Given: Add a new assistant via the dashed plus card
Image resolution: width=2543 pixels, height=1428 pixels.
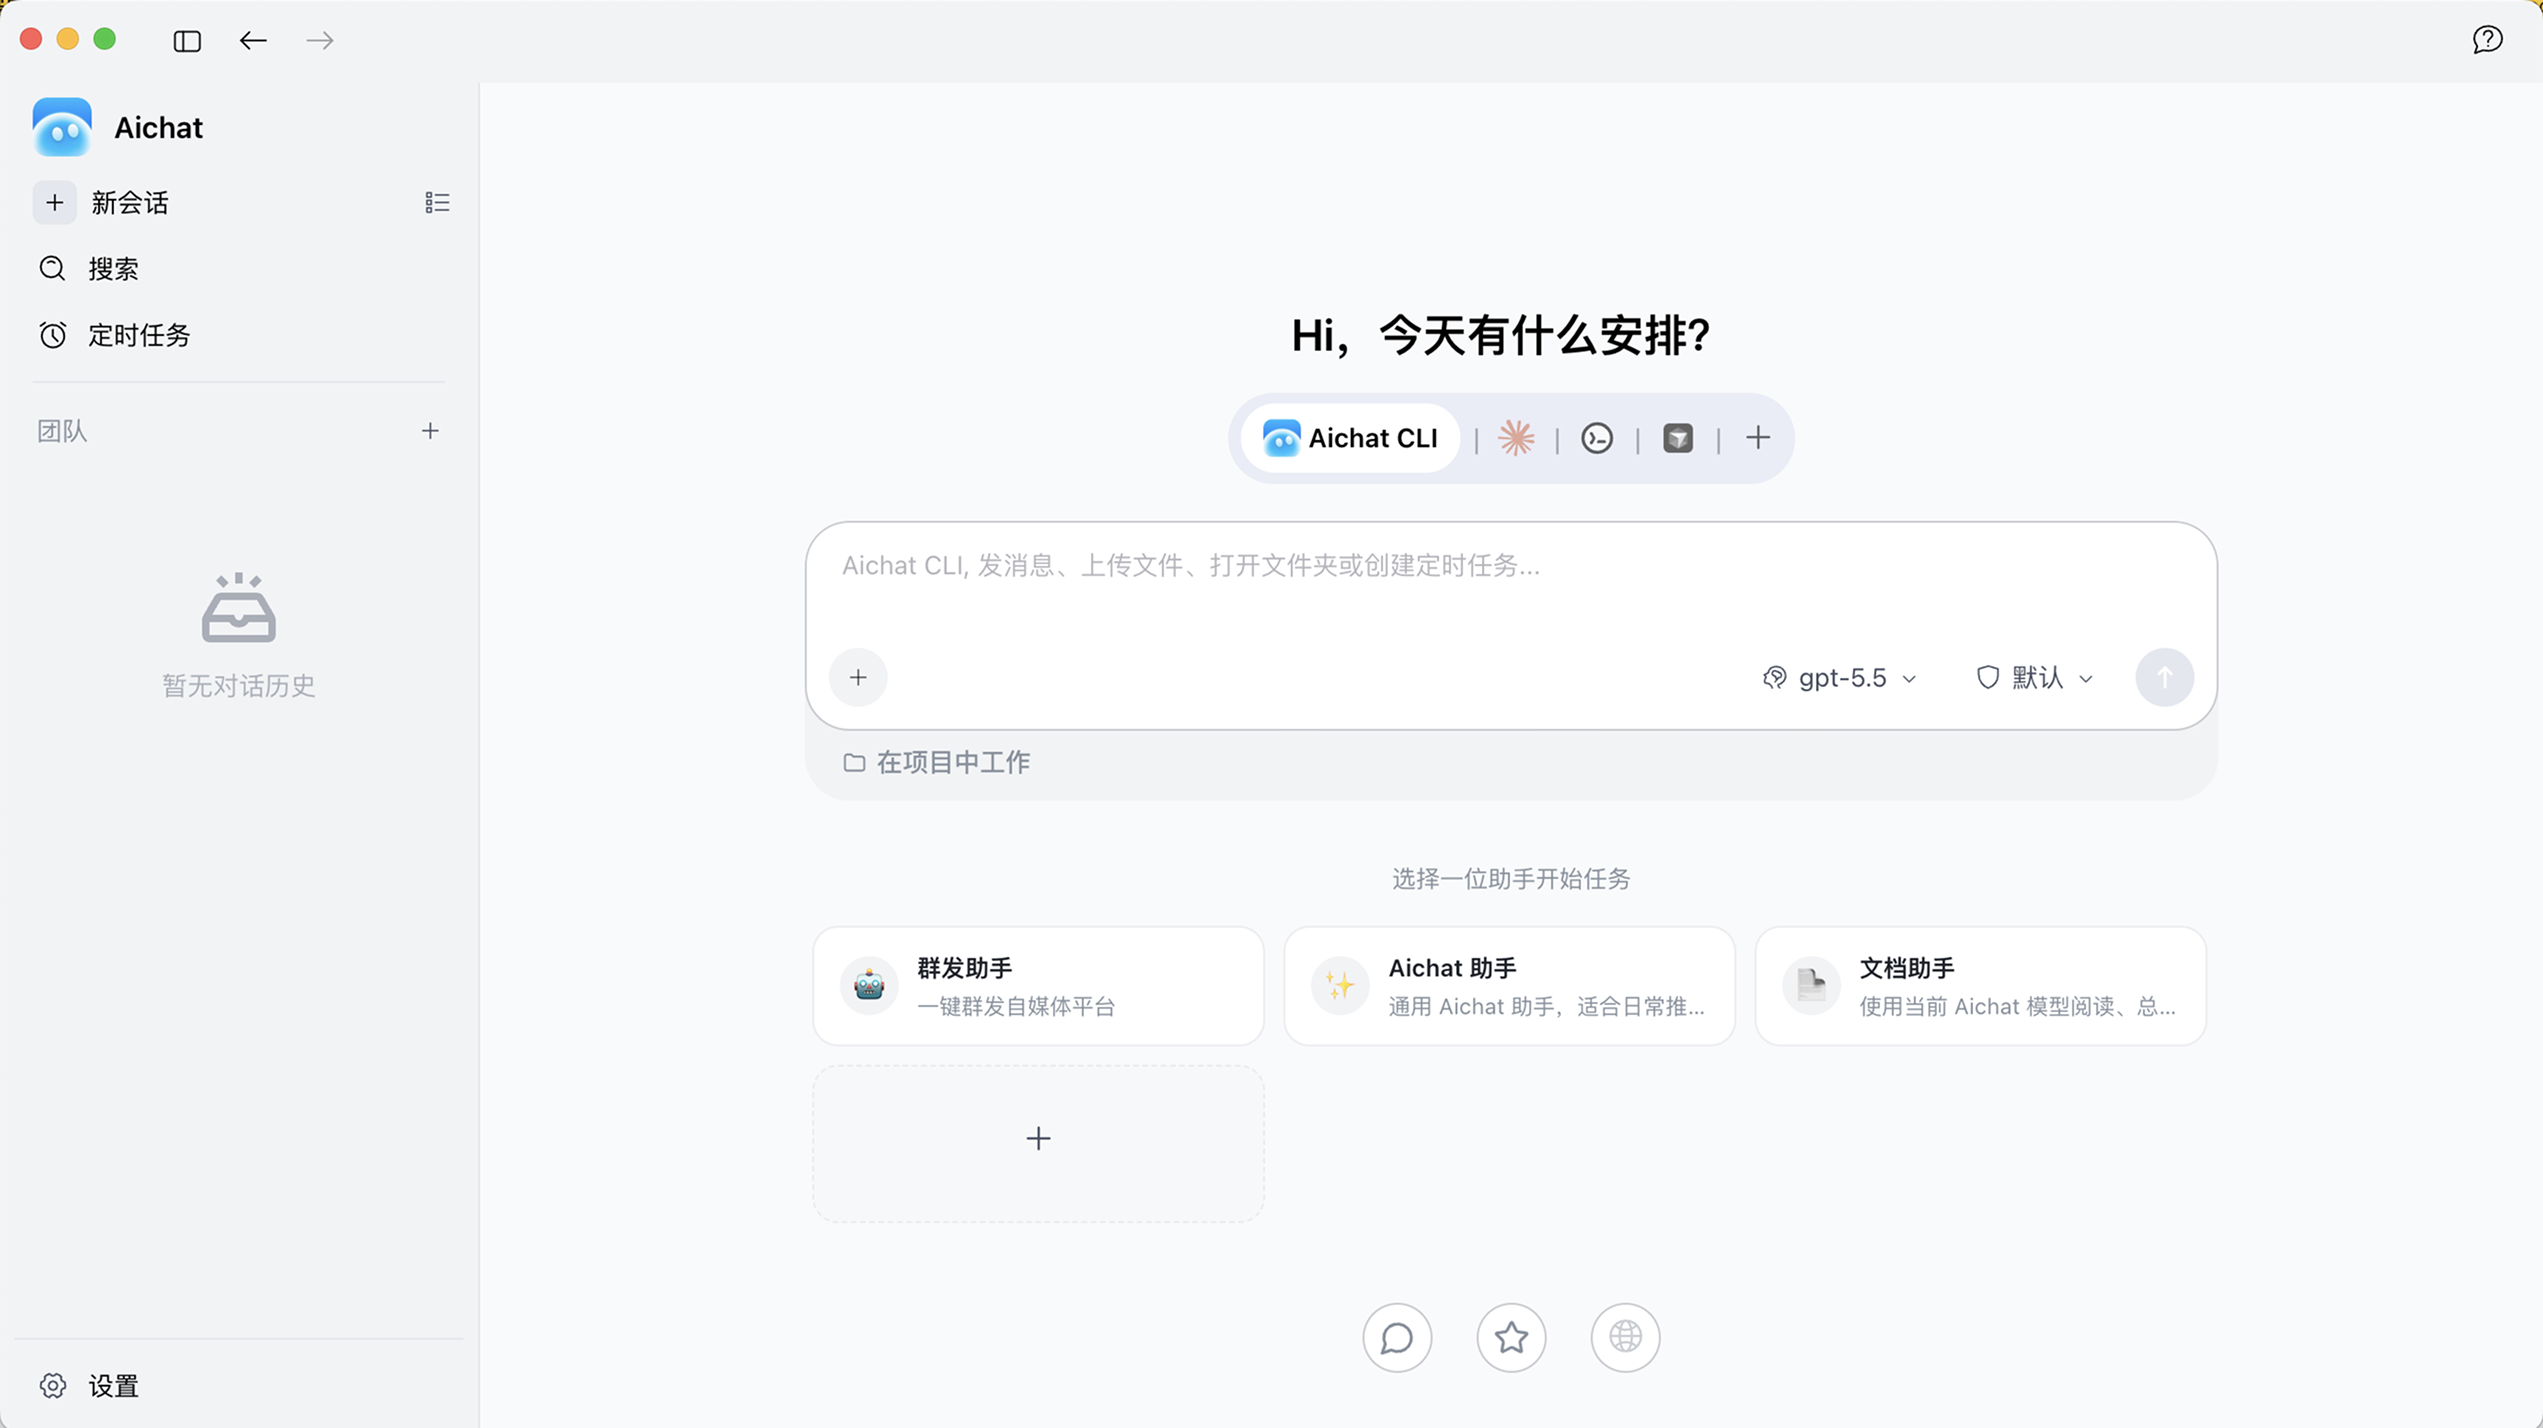Looking at the screenshot, I should tap(1038, 1143).
